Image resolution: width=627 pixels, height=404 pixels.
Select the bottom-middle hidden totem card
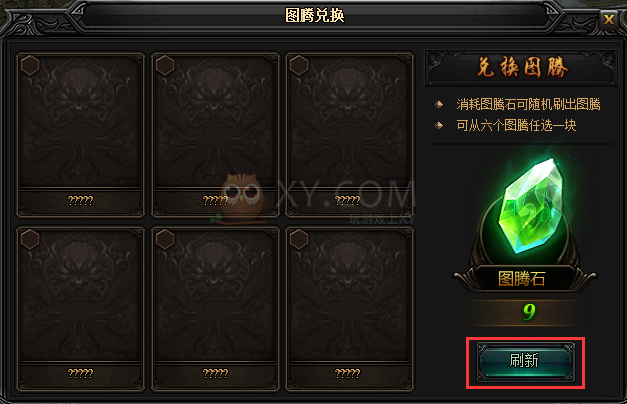pyautogui.click(x=215, y=308)
